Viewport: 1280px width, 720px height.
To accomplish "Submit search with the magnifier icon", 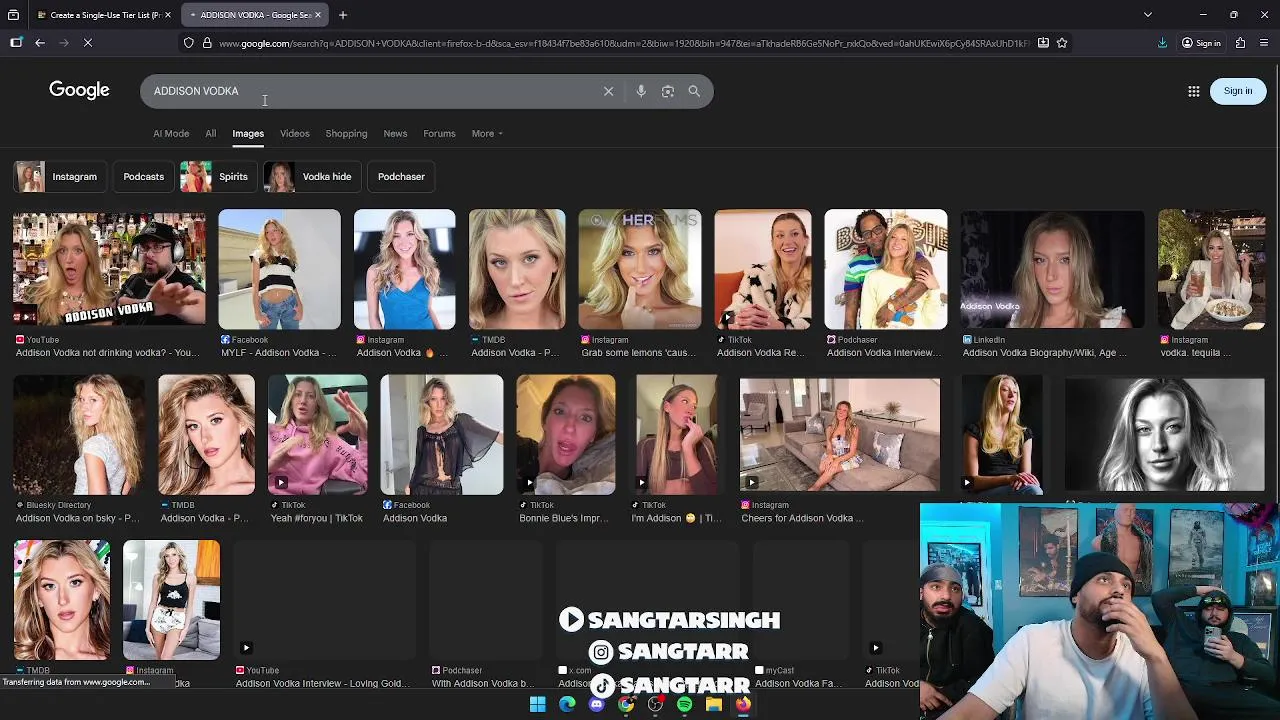I will click(694, 91).
